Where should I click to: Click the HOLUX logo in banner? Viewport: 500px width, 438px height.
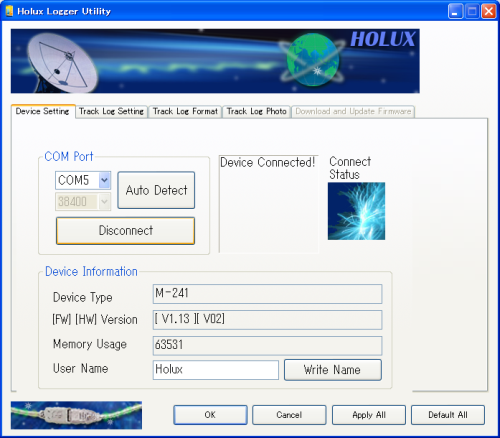(383, 39)
